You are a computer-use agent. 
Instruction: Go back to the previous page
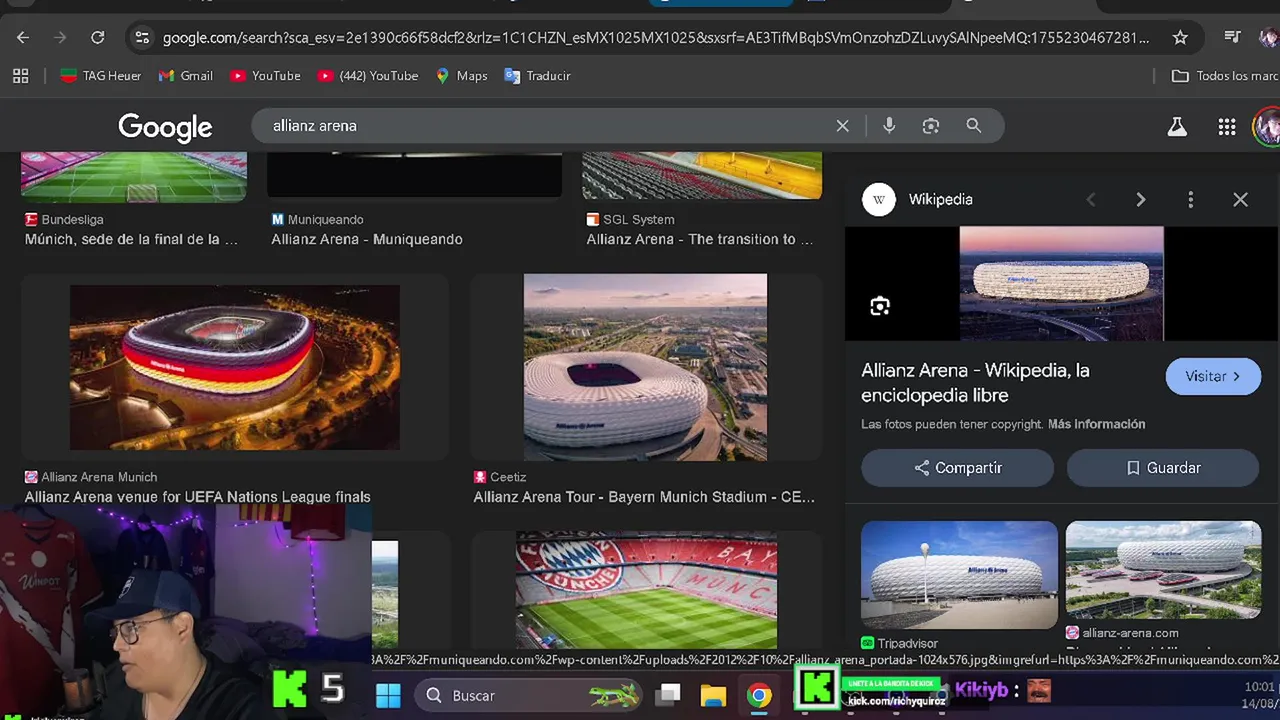pos(23,38)
